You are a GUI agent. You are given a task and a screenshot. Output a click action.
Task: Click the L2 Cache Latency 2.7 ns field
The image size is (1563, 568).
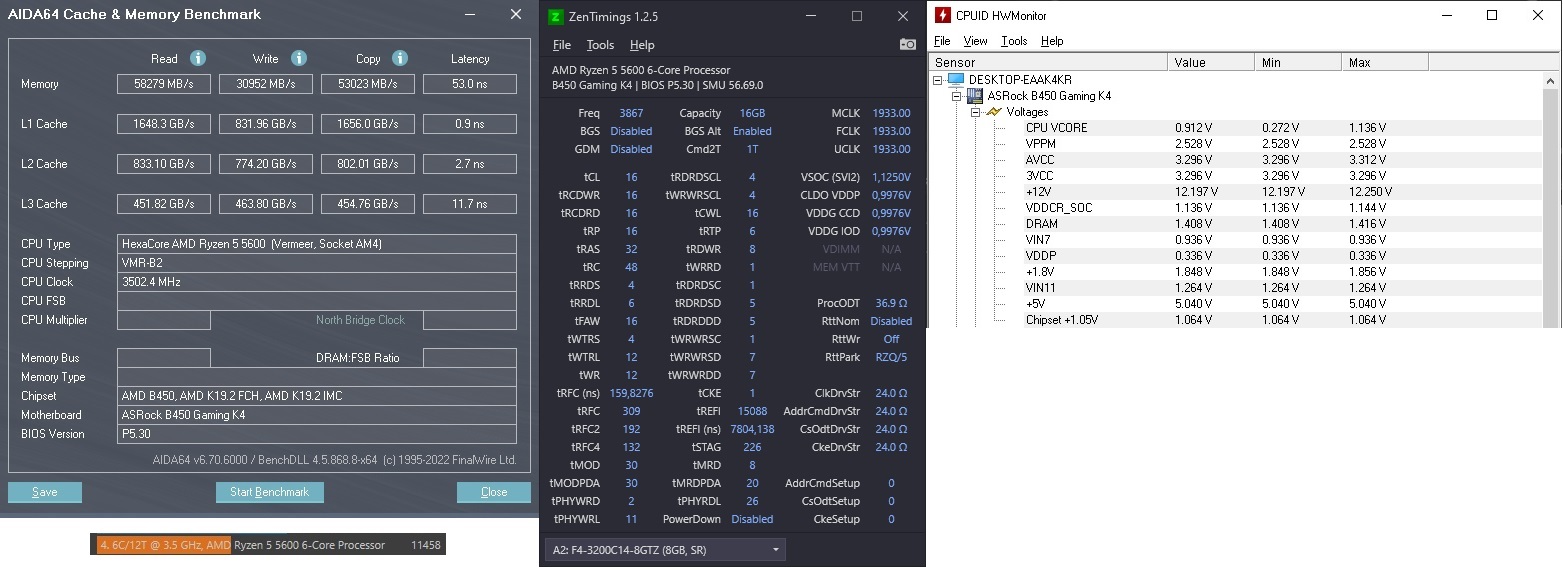[x=470, y=164]
